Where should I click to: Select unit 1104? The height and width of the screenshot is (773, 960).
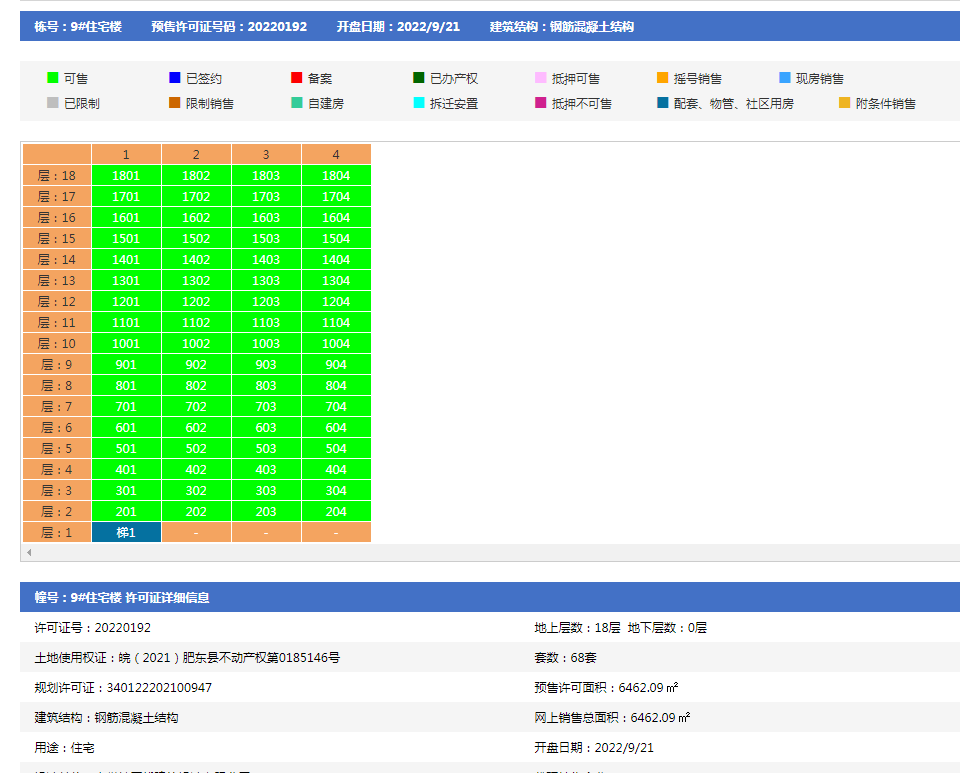click(x=336, y=323)
